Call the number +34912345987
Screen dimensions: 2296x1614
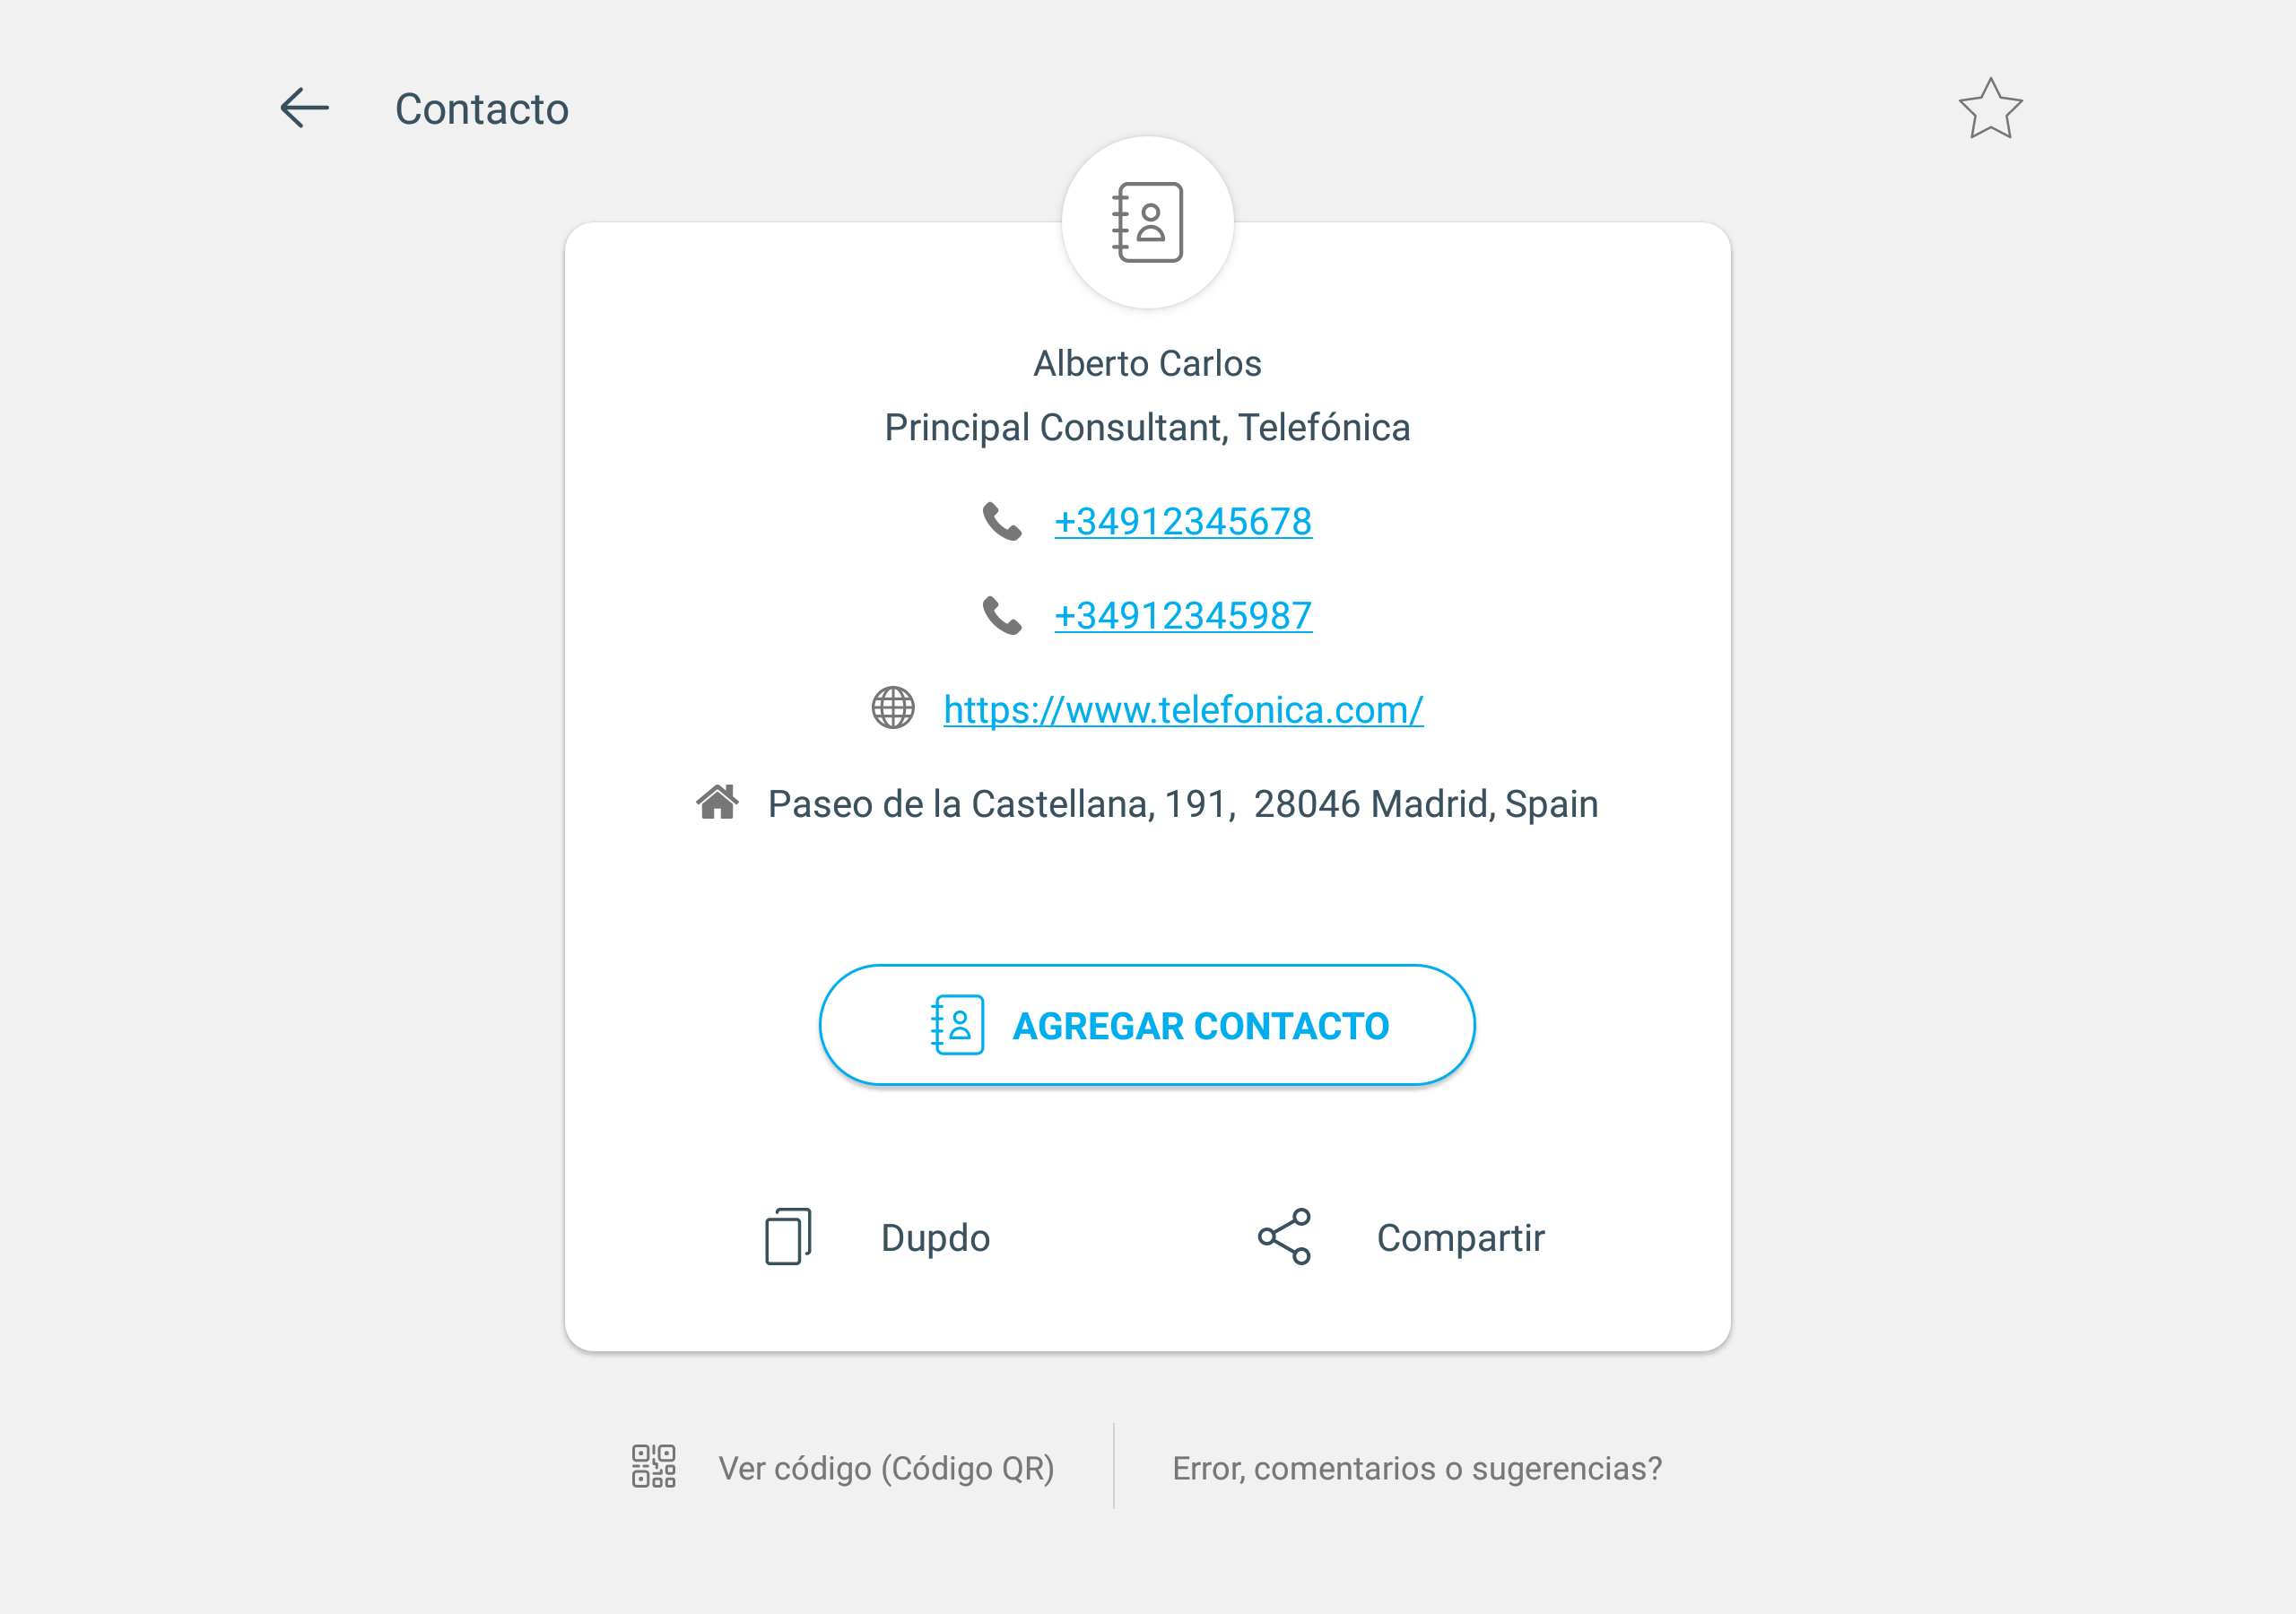pos(1183,615)
